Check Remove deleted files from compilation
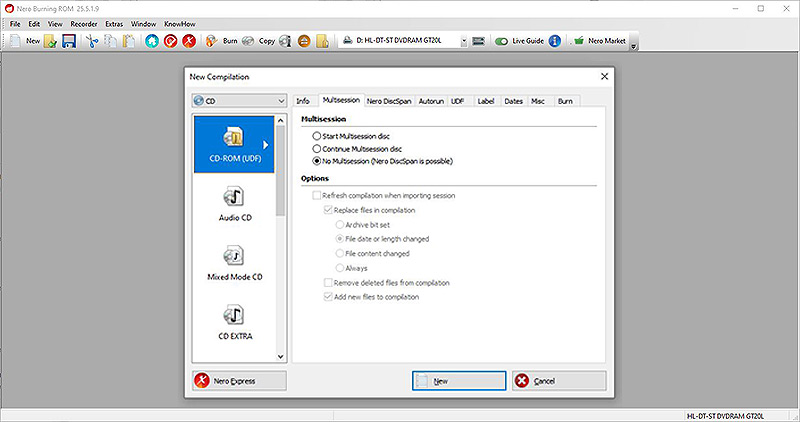 point(329,283)
